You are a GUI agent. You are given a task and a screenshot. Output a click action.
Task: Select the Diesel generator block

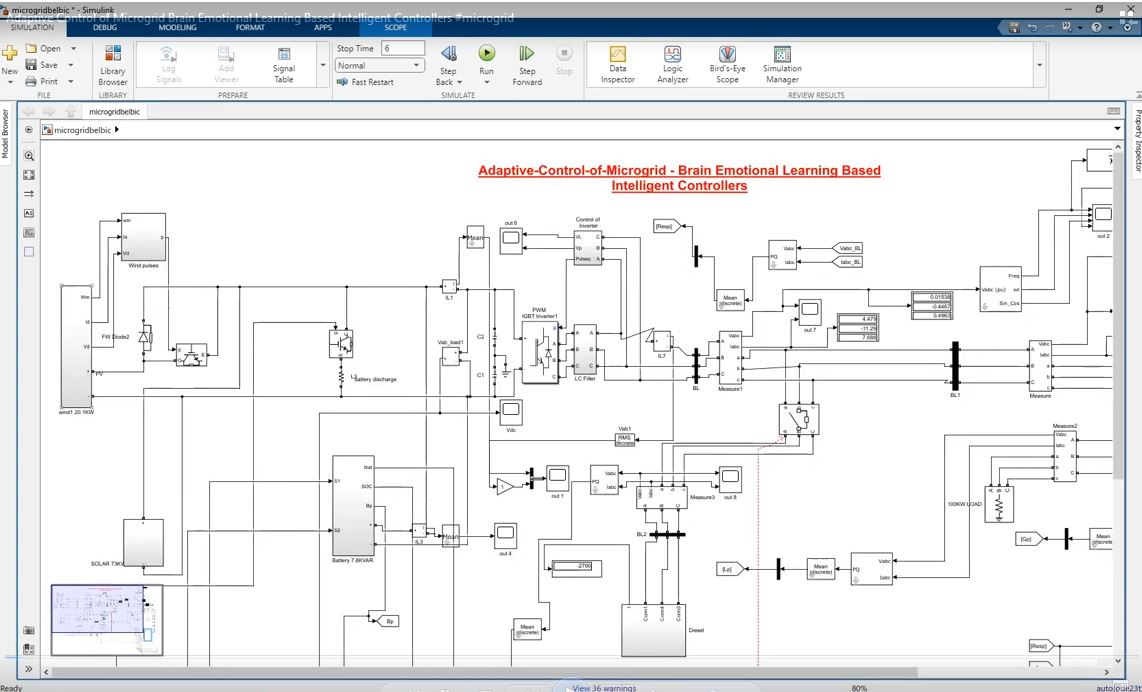(653, 630)
